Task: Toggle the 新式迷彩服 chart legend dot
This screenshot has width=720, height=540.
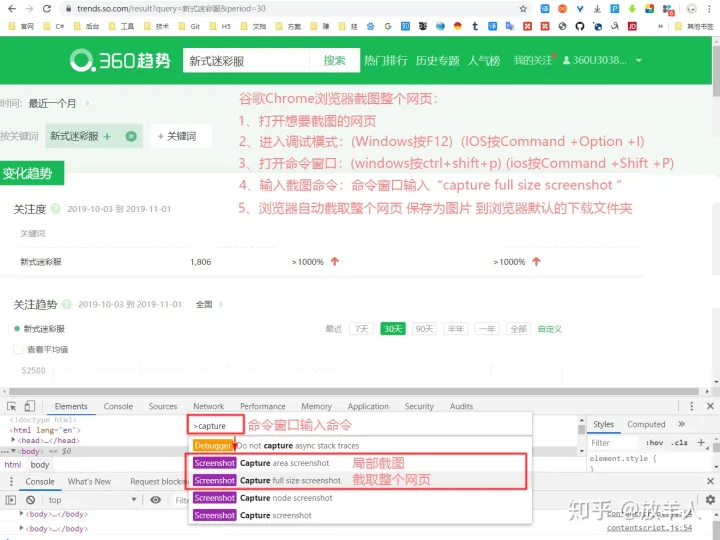Action: click(x=17, y=329)
